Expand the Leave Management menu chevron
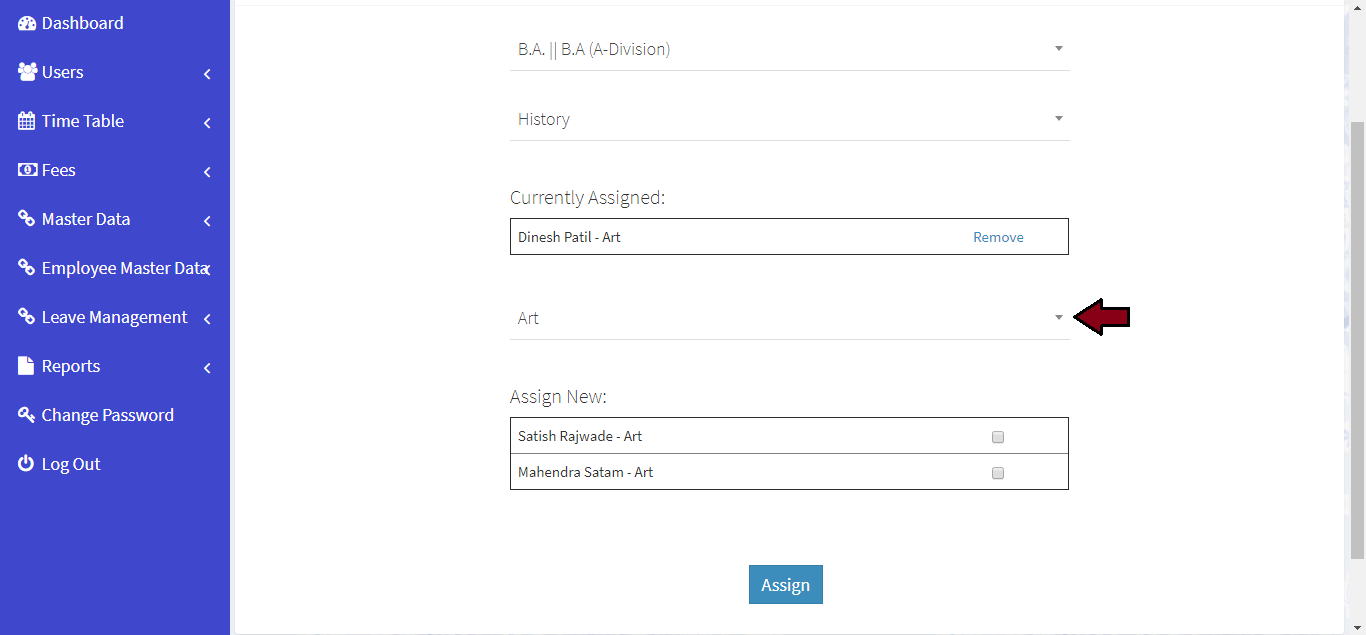This screenshot has height=635, width=1366. [x=207, y=319]
